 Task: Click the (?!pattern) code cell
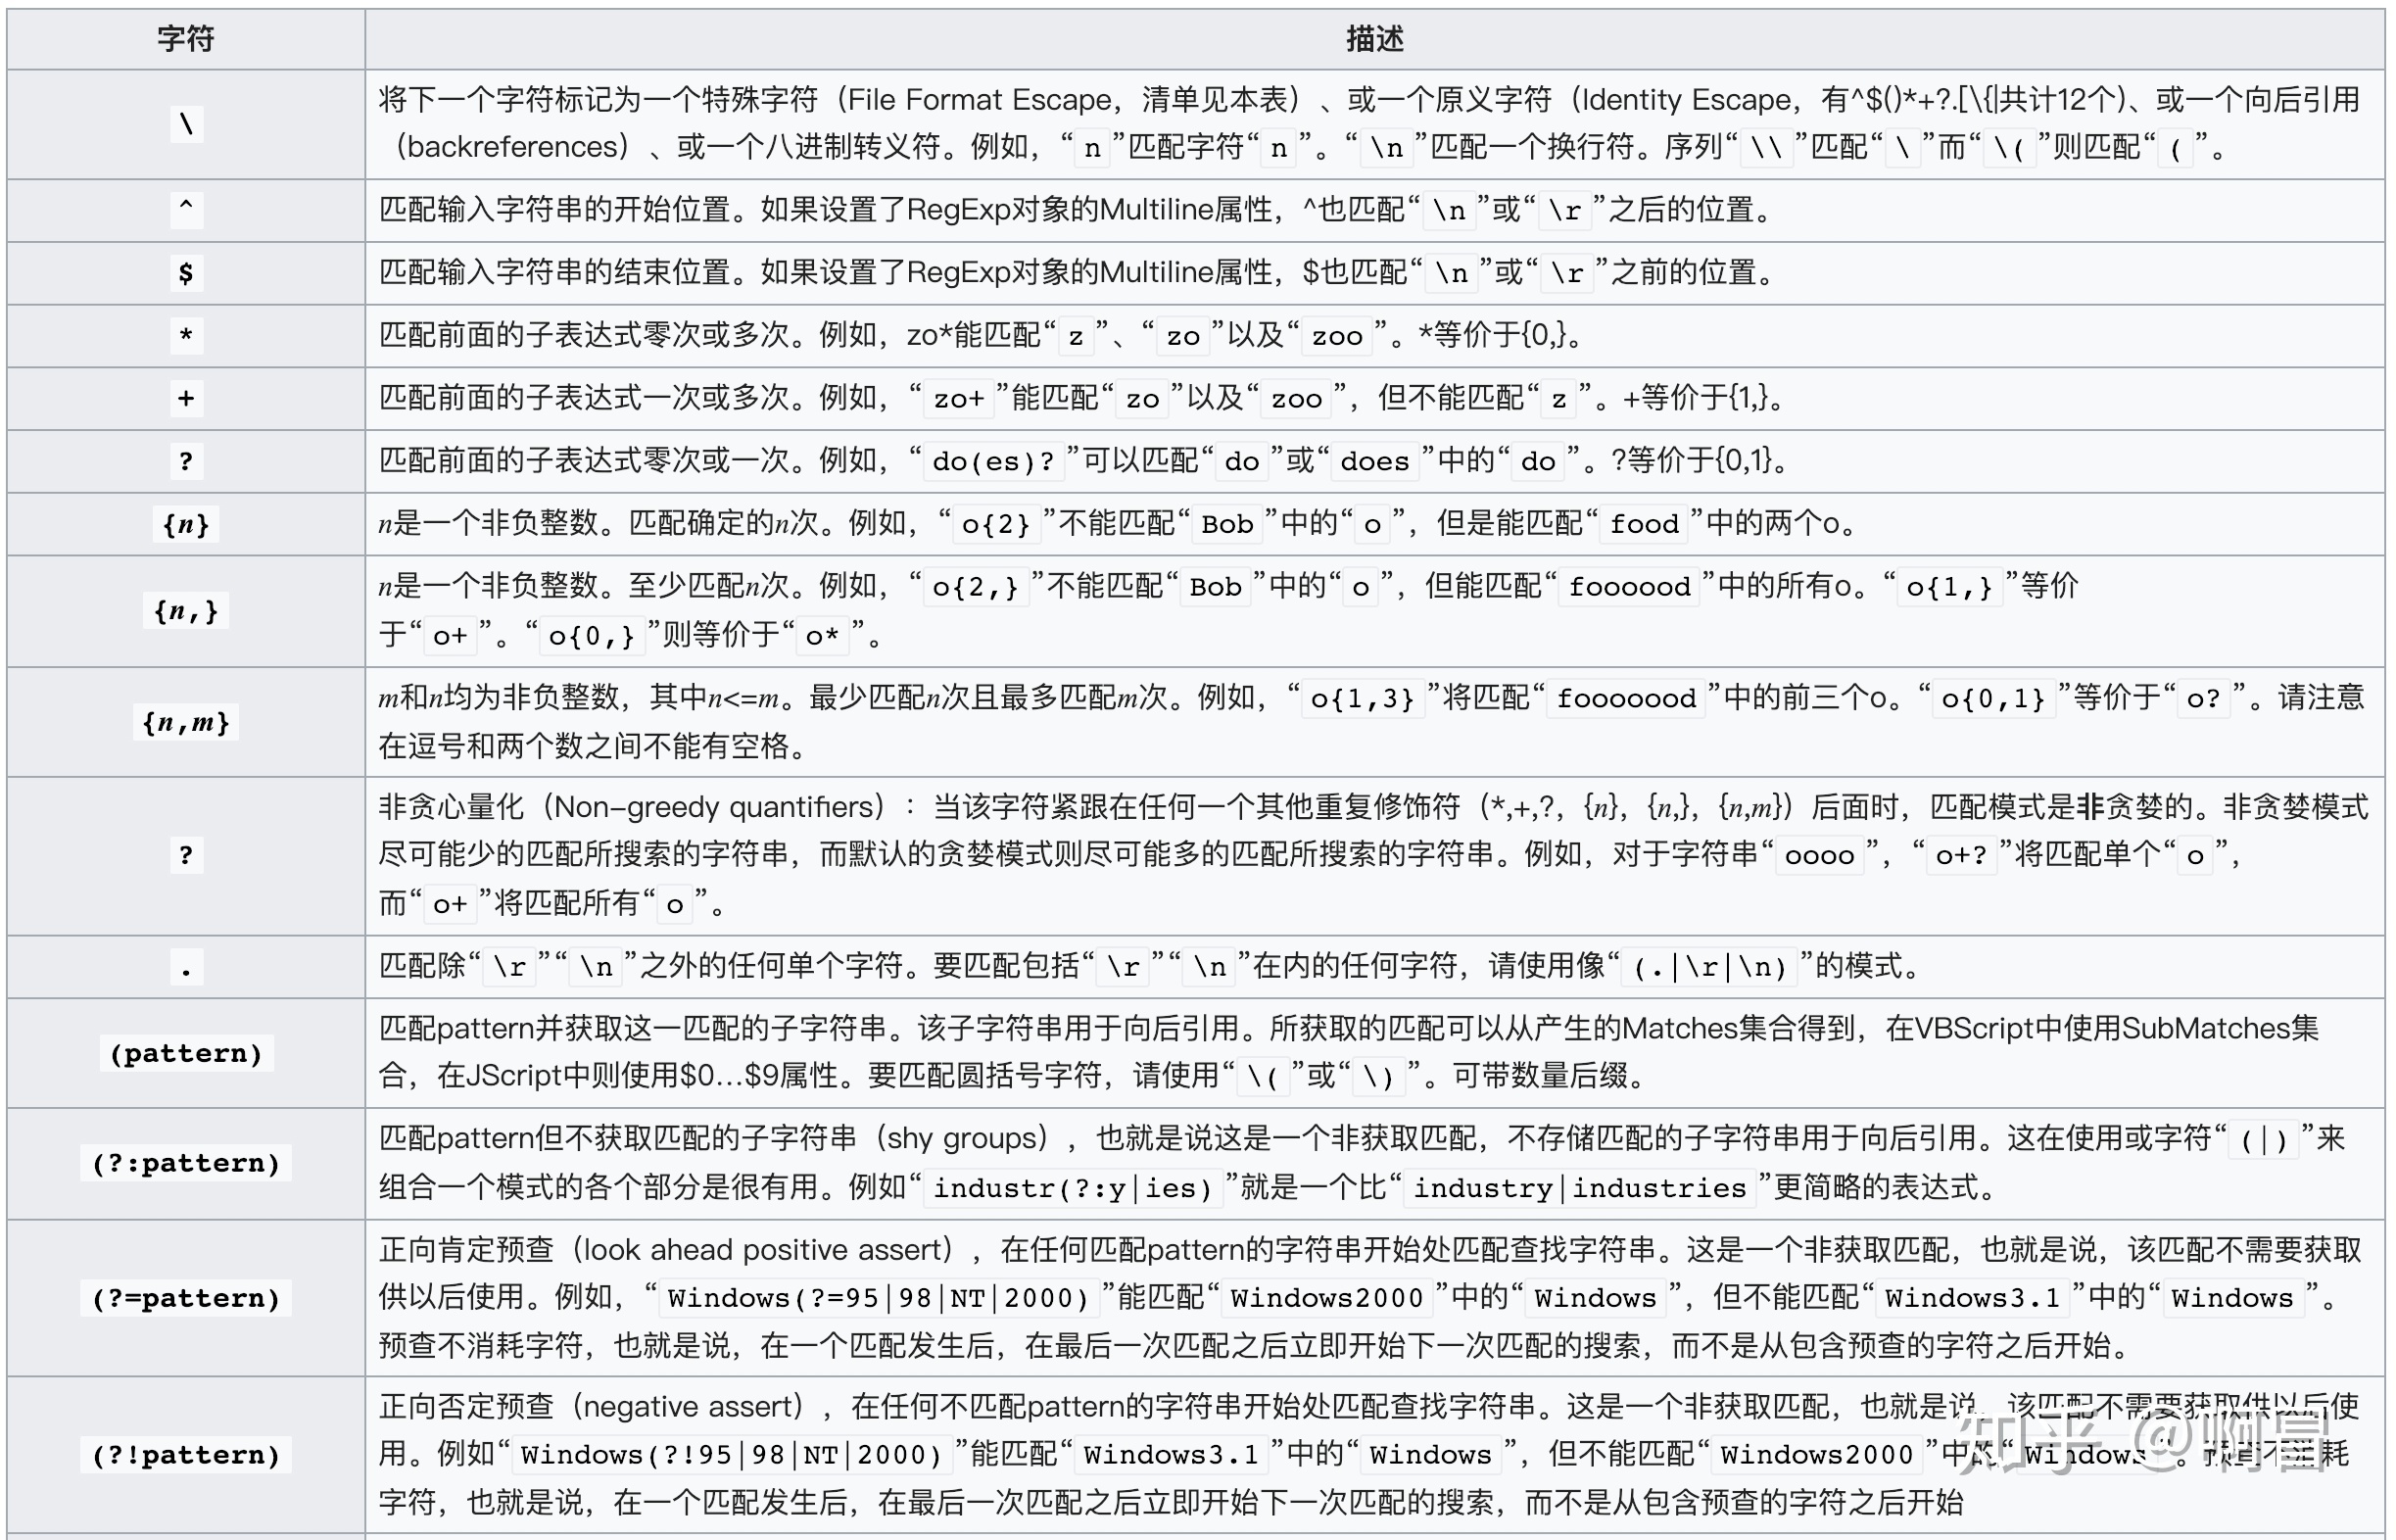186,1455
